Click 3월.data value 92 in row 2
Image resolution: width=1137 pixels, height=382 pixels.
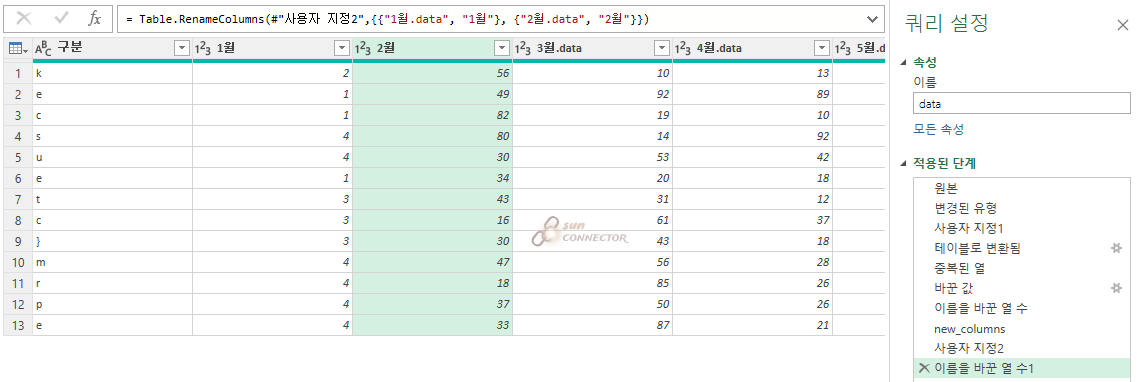pyautogui.click(x=593, y=94)
